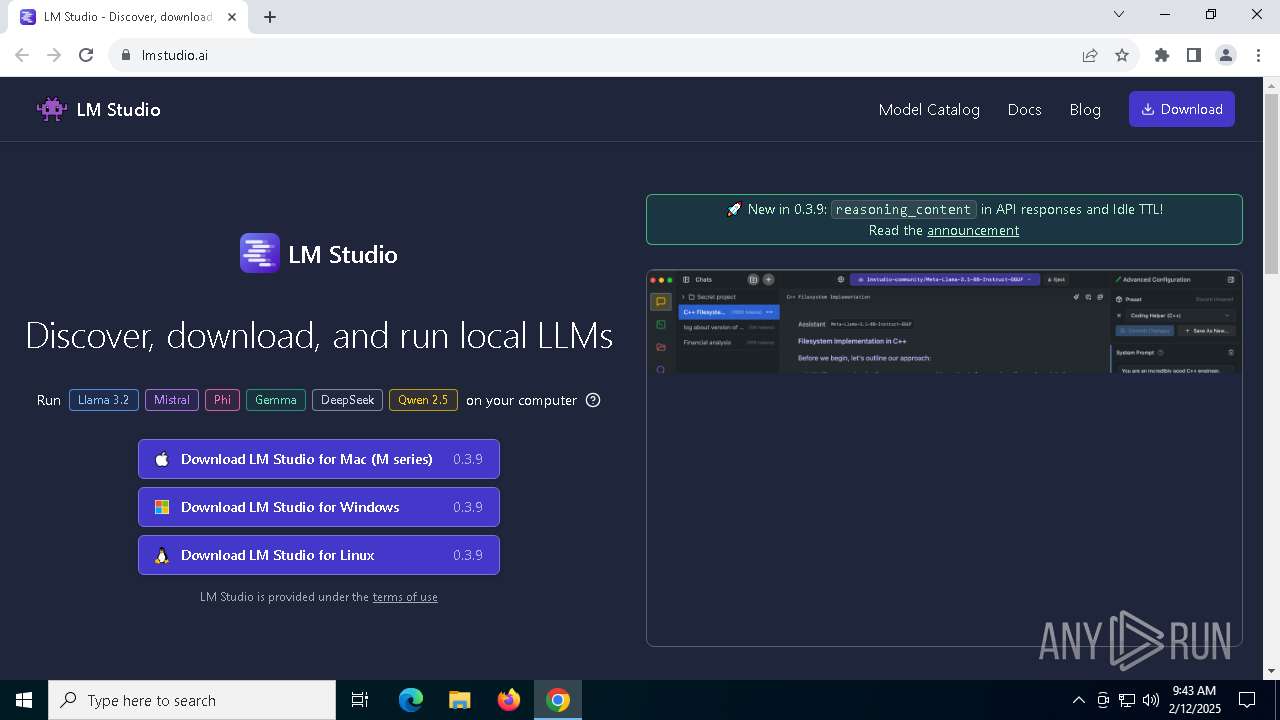This screenshot has width=1280, height=720.
Task: Select the Phi model tag
Action: (x=222, y=400)
